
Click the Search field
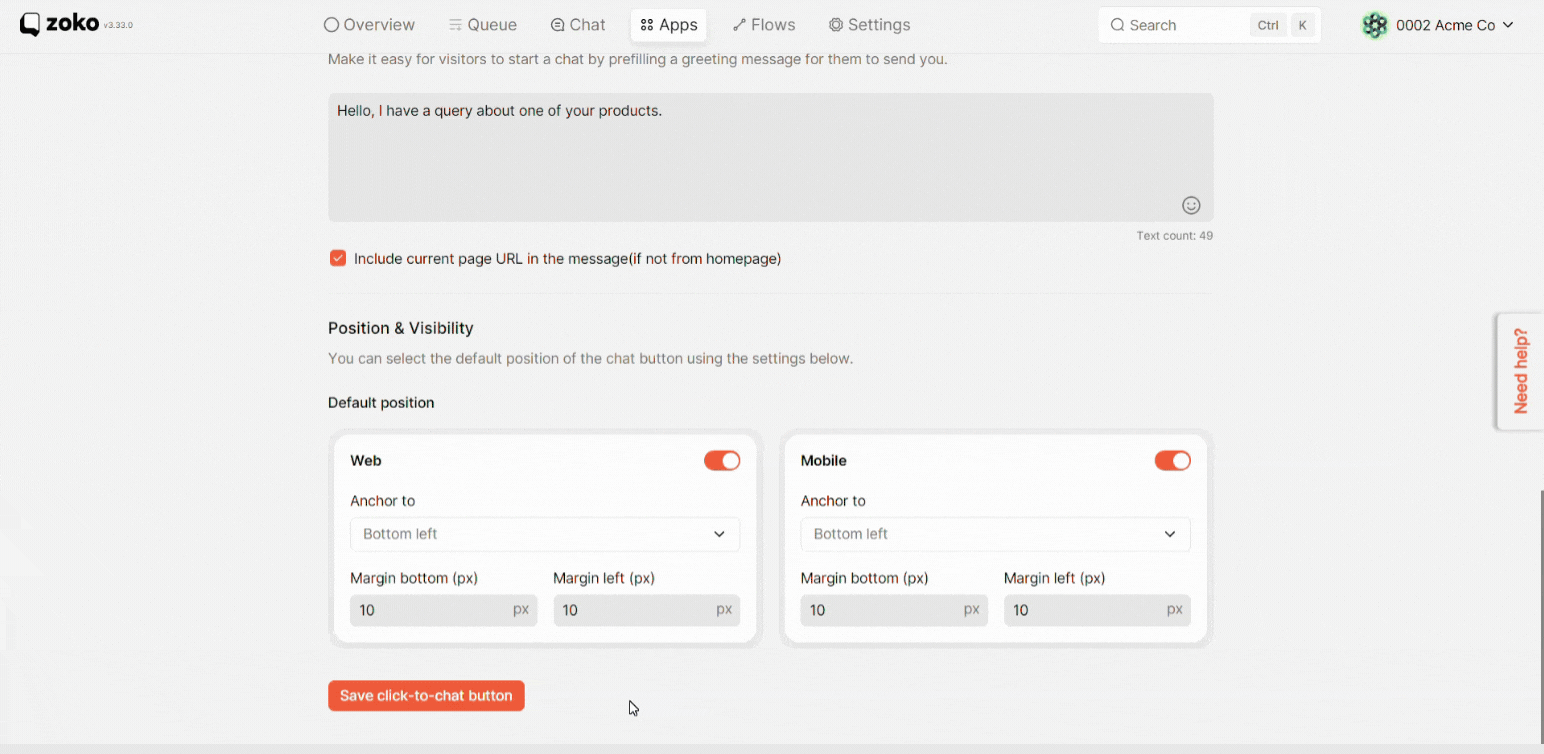point(1209,25)
